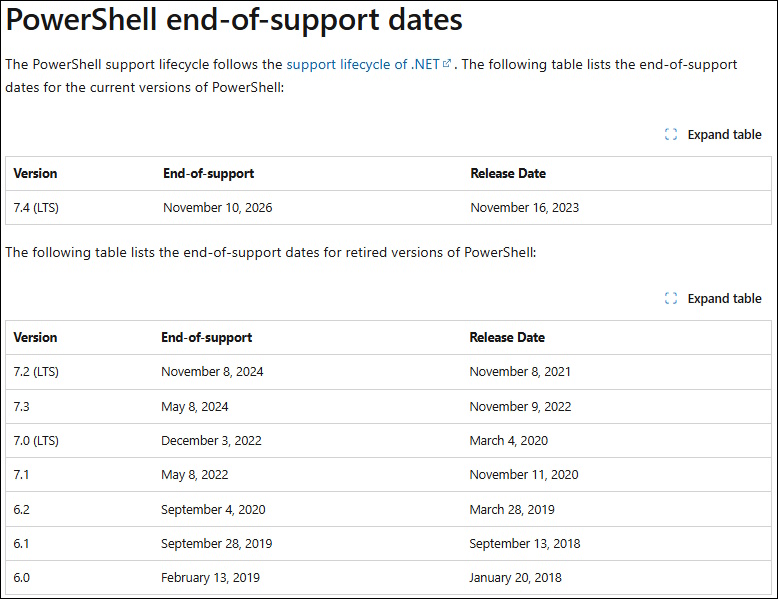Click the March 4, 2020 release date

pos(509,441)
